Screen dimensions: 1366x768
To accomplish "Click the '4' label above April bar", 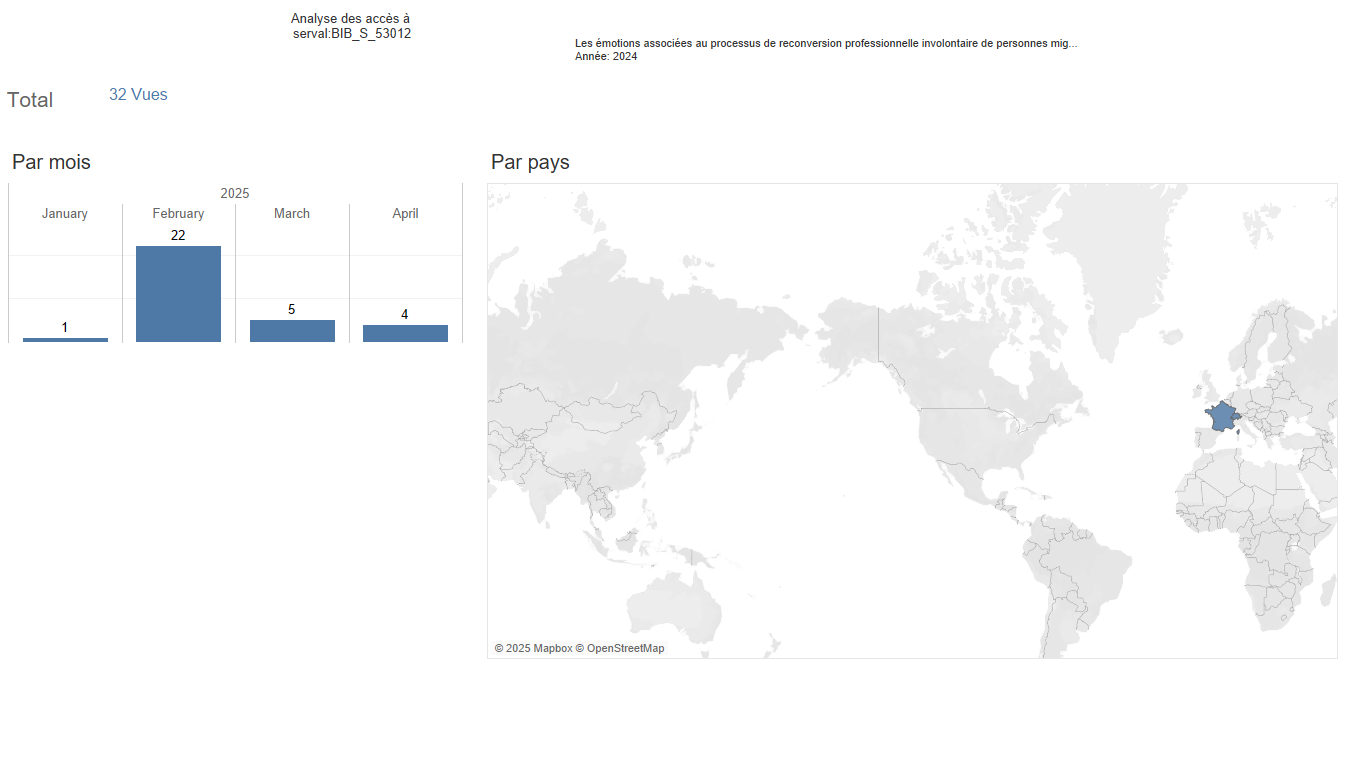I will tap(405, 315).
